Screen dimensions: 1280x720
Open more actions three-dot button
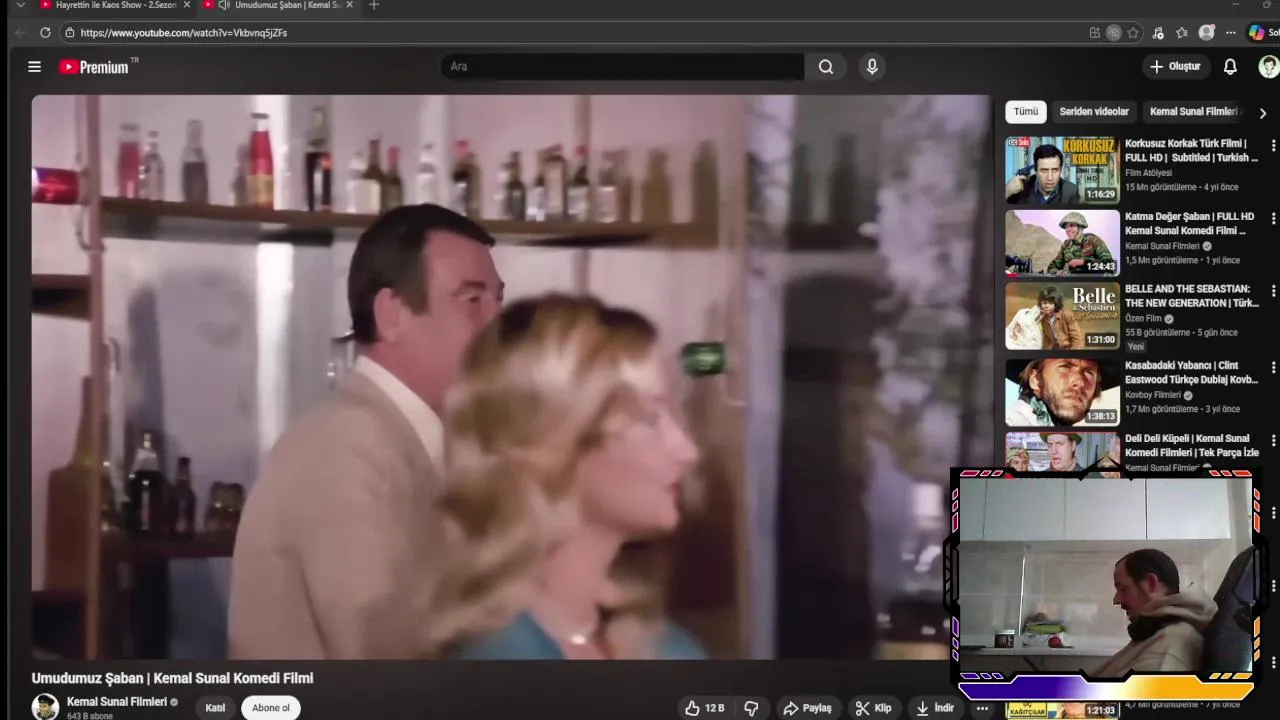982,708
